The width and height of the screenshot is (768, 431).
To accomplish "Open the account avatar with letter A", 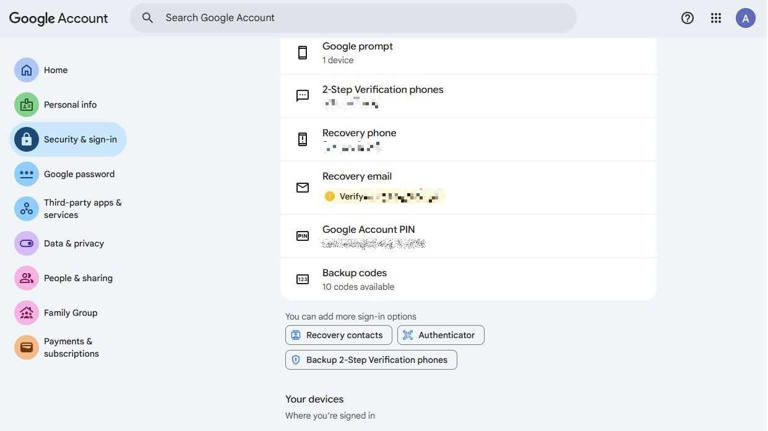I will pyautogui.click(x=745, y=18).
